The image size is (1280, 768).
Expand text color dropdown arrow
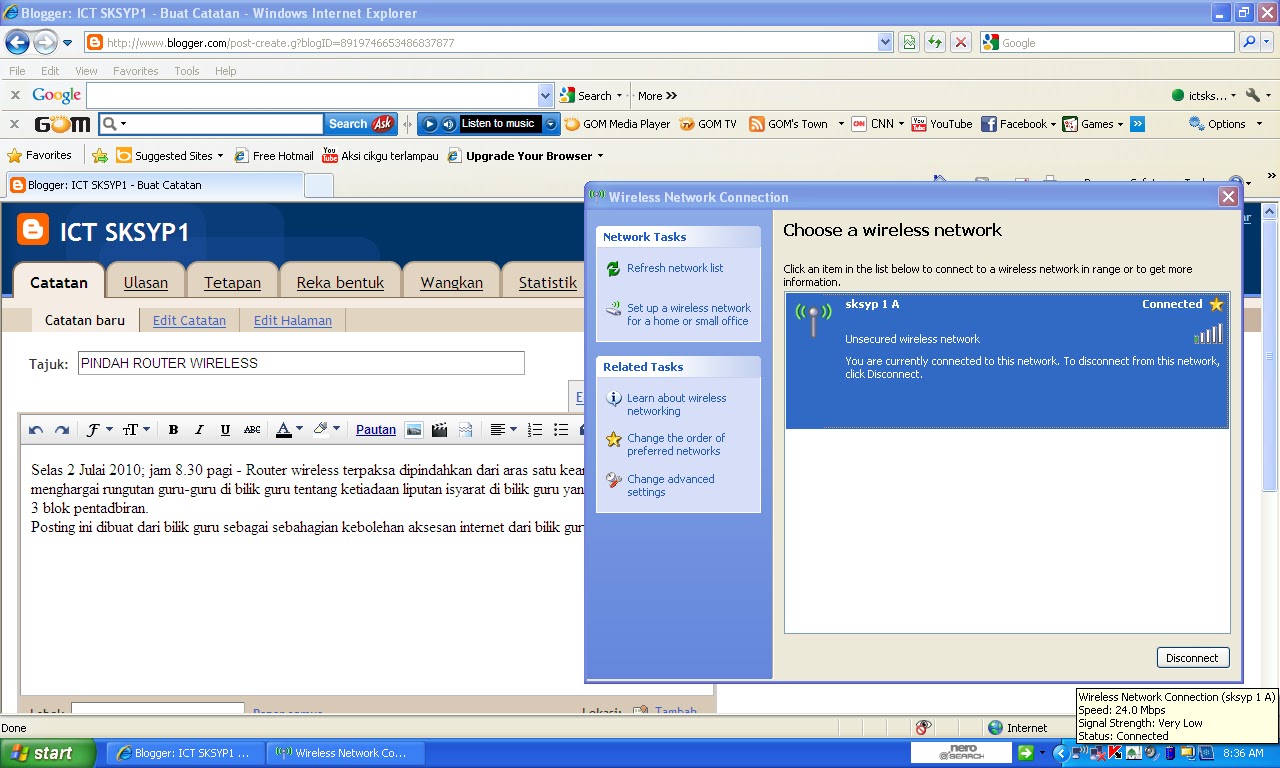click(299, 429)
